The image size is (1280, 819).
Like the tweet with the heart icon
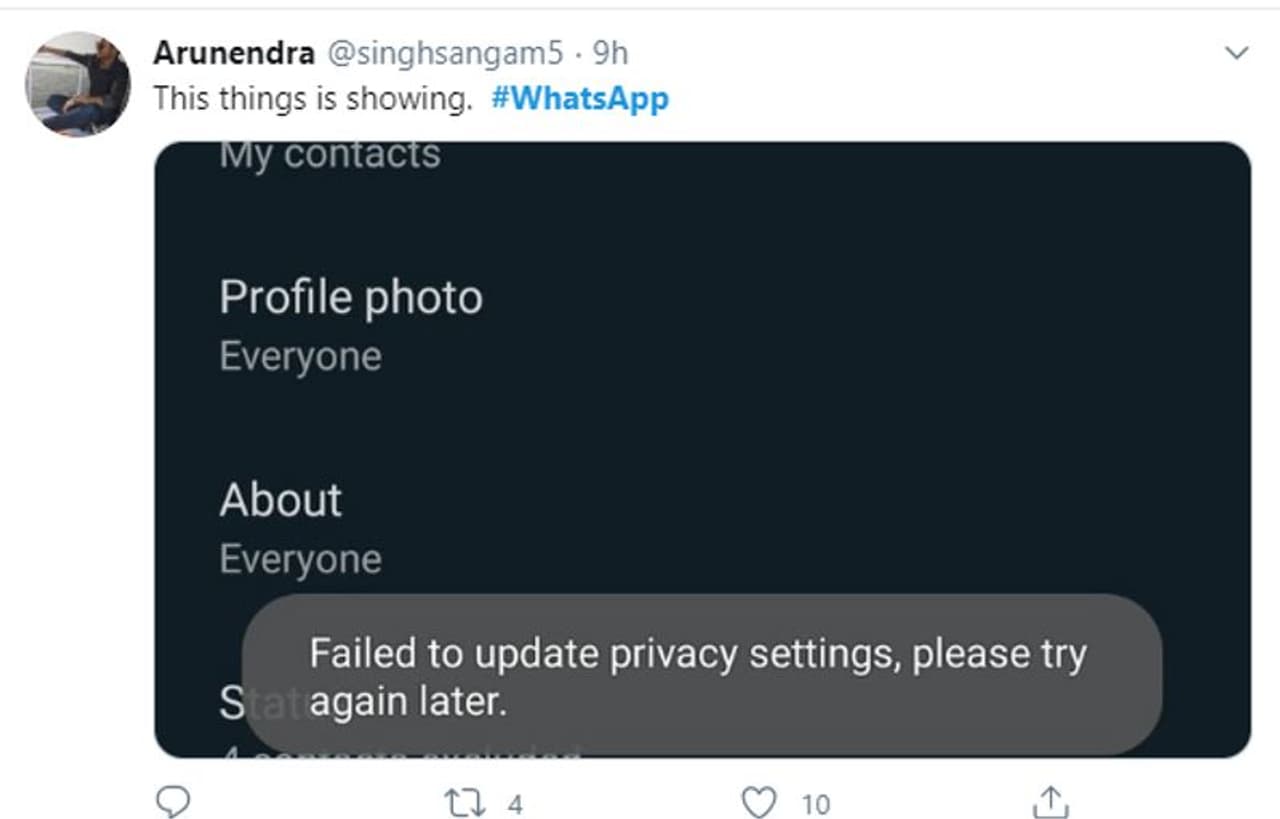[x=760, y=802]
